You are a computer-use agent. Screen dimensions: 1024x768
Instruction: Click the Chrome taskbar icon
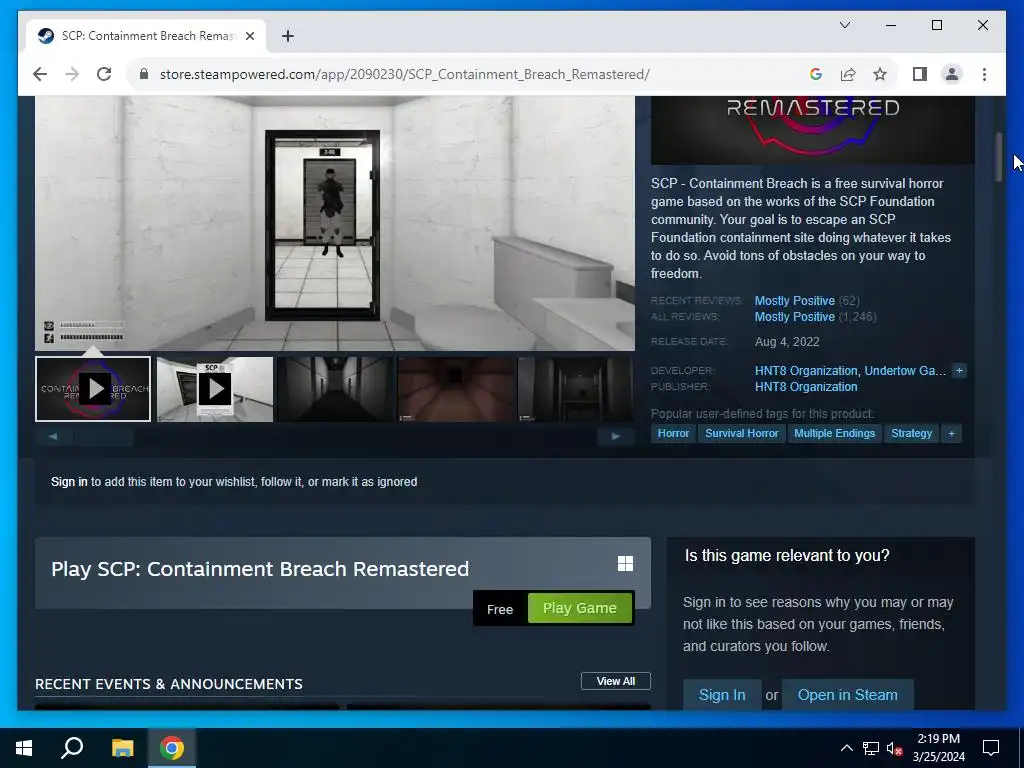click(x=172, y=748)
